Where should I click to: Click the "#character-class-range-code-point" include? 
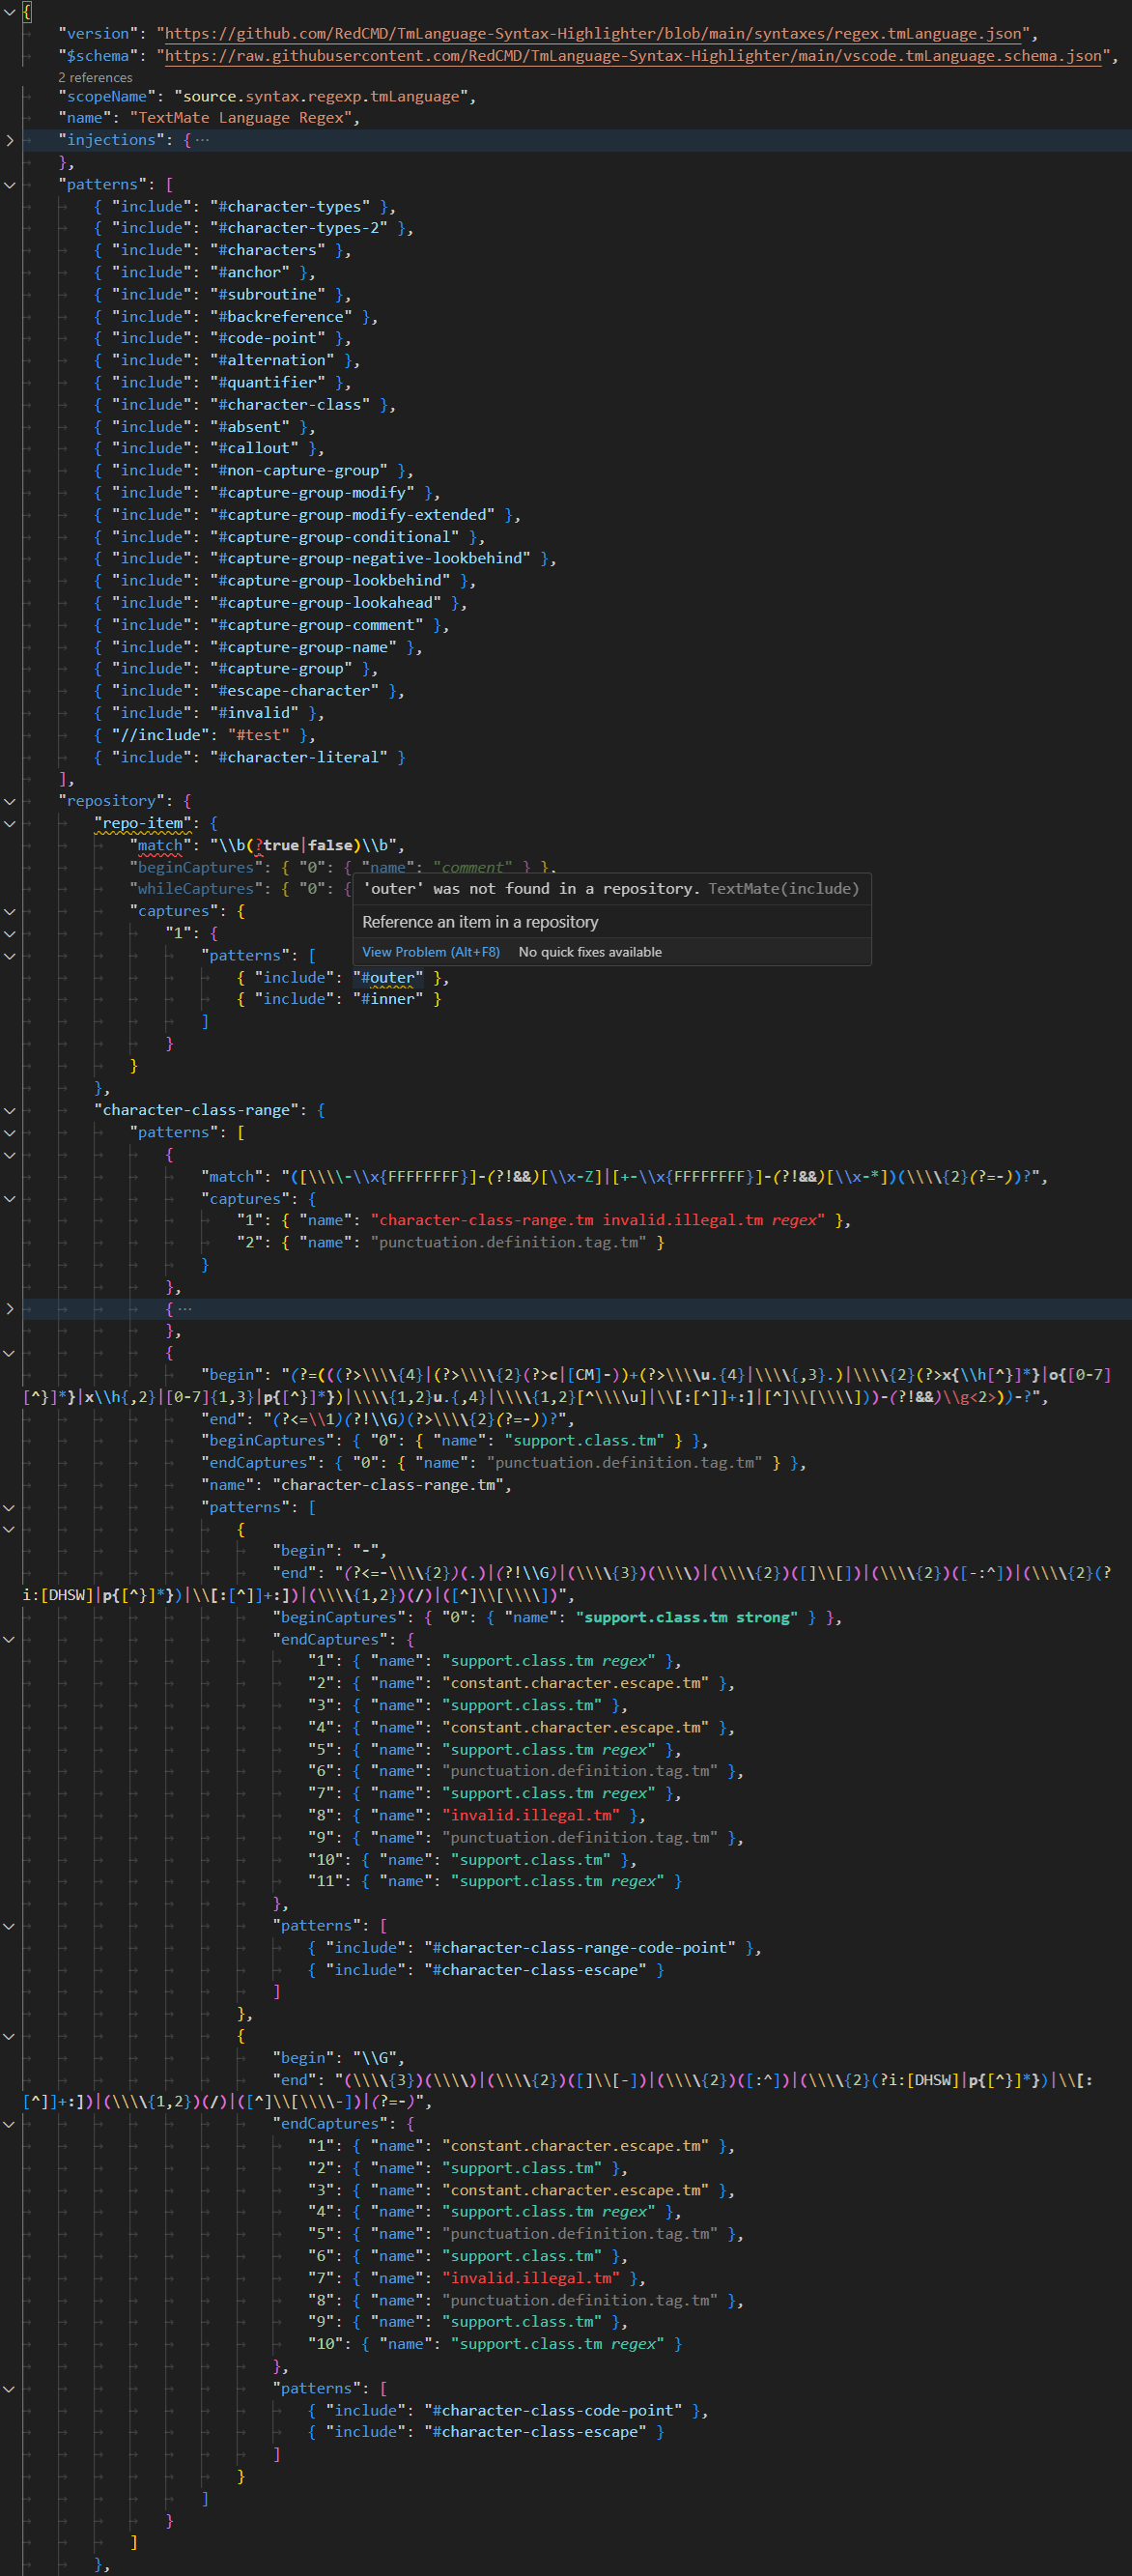pos(580,1947)
